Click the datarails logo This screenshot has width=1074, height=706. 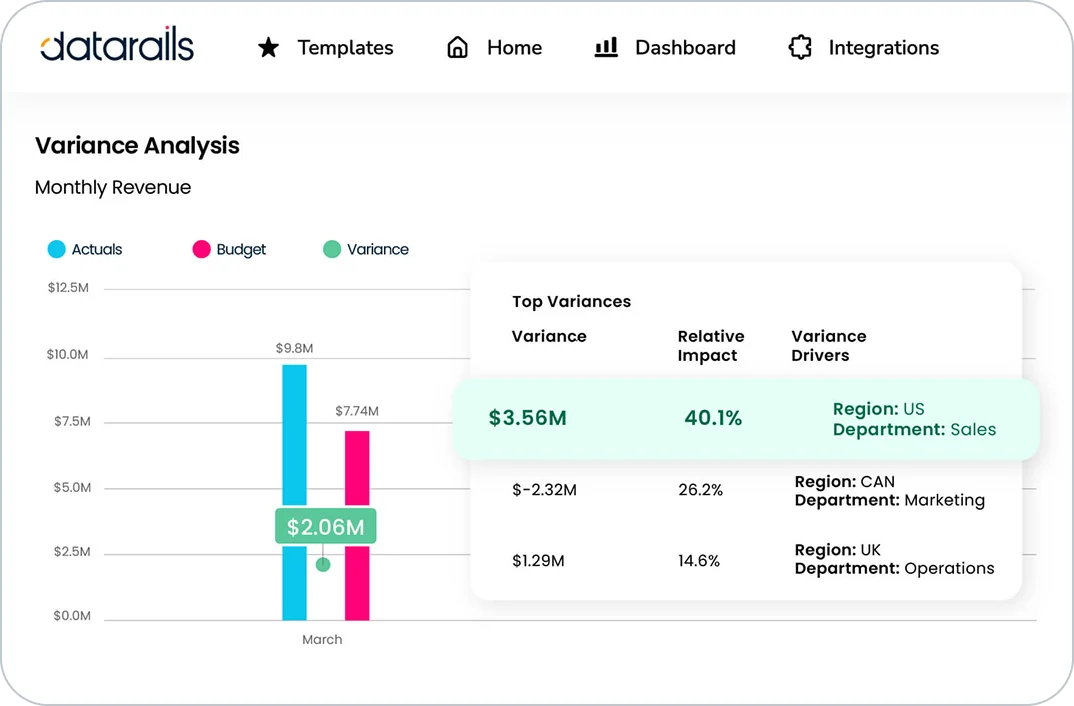(x=116, y=45)
